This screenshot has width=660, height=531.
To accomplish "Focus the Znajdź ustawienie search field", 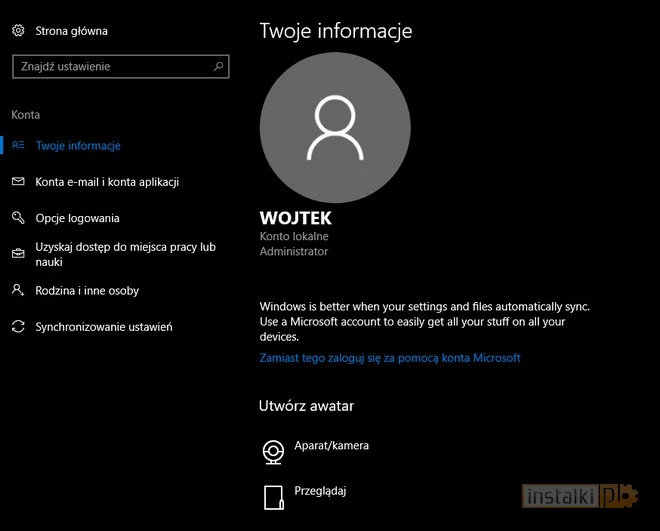I will 110,67.
